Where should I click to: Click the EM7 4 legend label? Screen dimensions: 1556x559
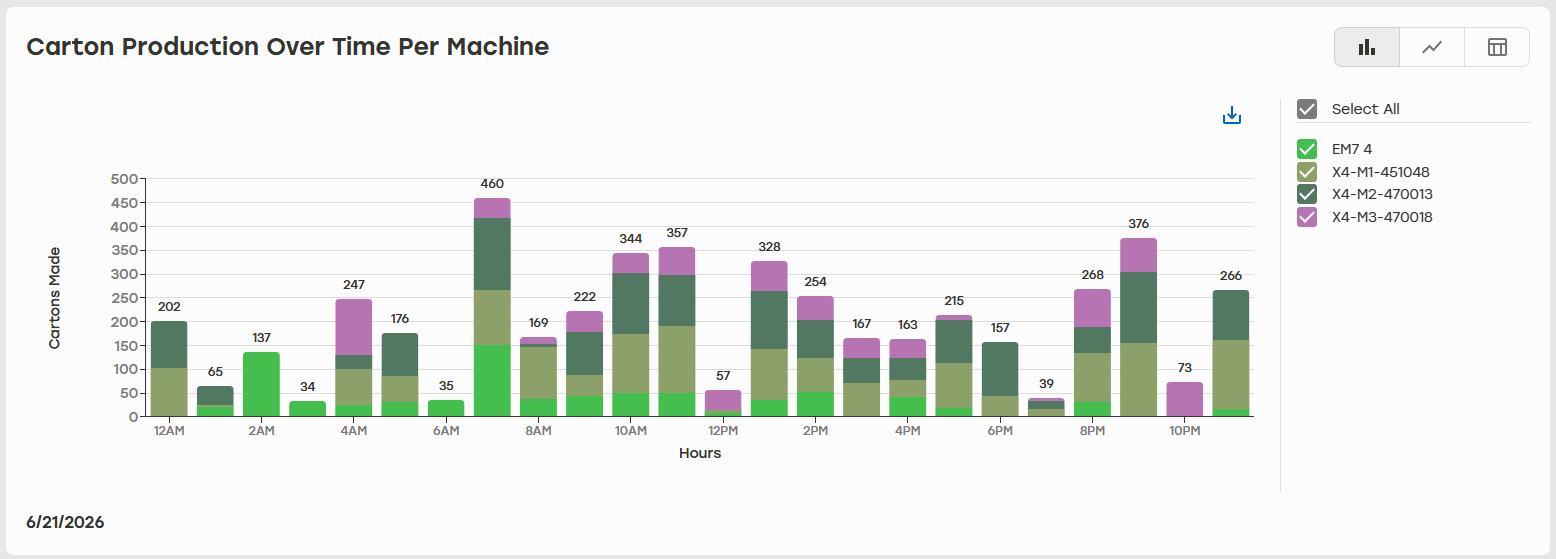[x=1352, y=149]
